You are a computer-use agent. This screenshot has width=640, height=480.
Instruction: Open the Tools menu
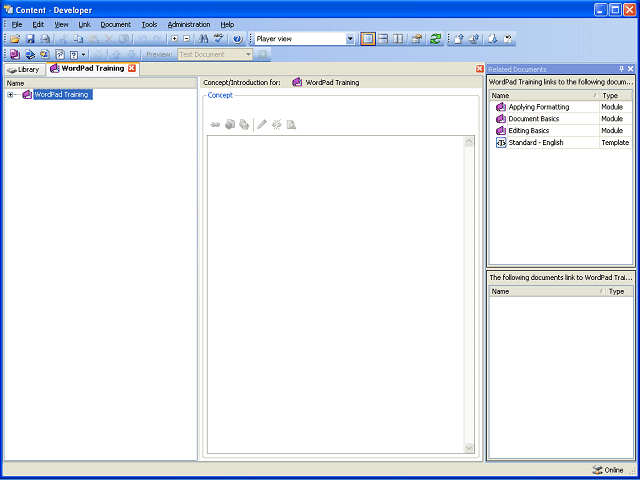click(x=149, y=24)
